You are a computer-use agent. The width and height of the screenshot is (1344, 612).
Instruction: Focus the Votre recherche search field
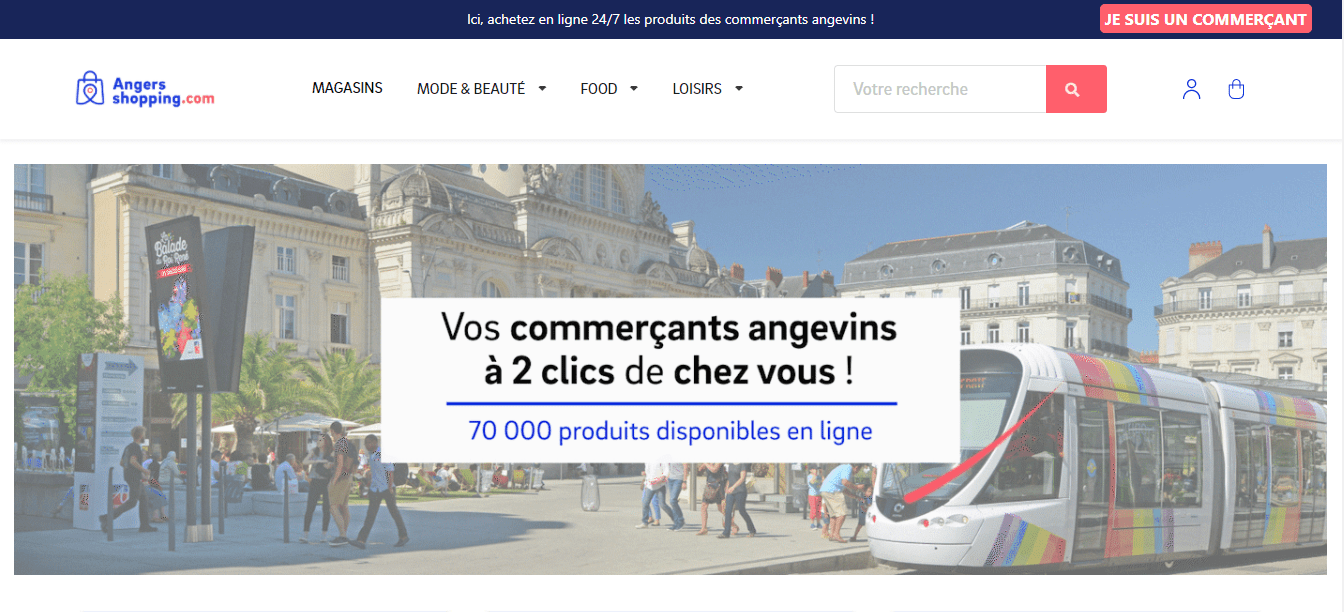940,89
